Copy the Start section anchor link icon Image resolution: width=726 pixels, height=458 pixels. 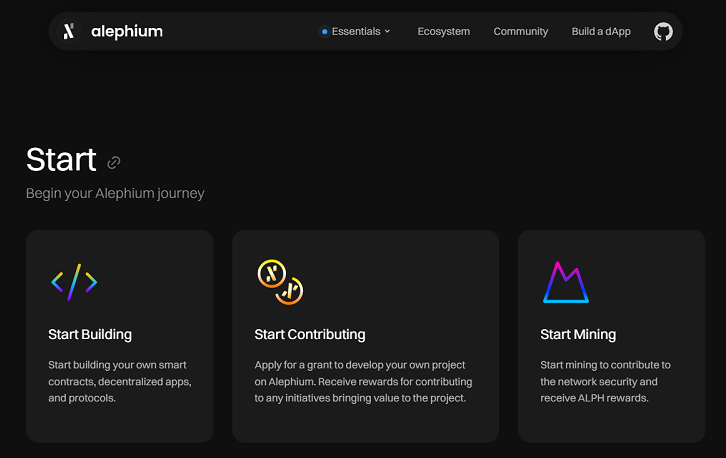pos(114,162)
